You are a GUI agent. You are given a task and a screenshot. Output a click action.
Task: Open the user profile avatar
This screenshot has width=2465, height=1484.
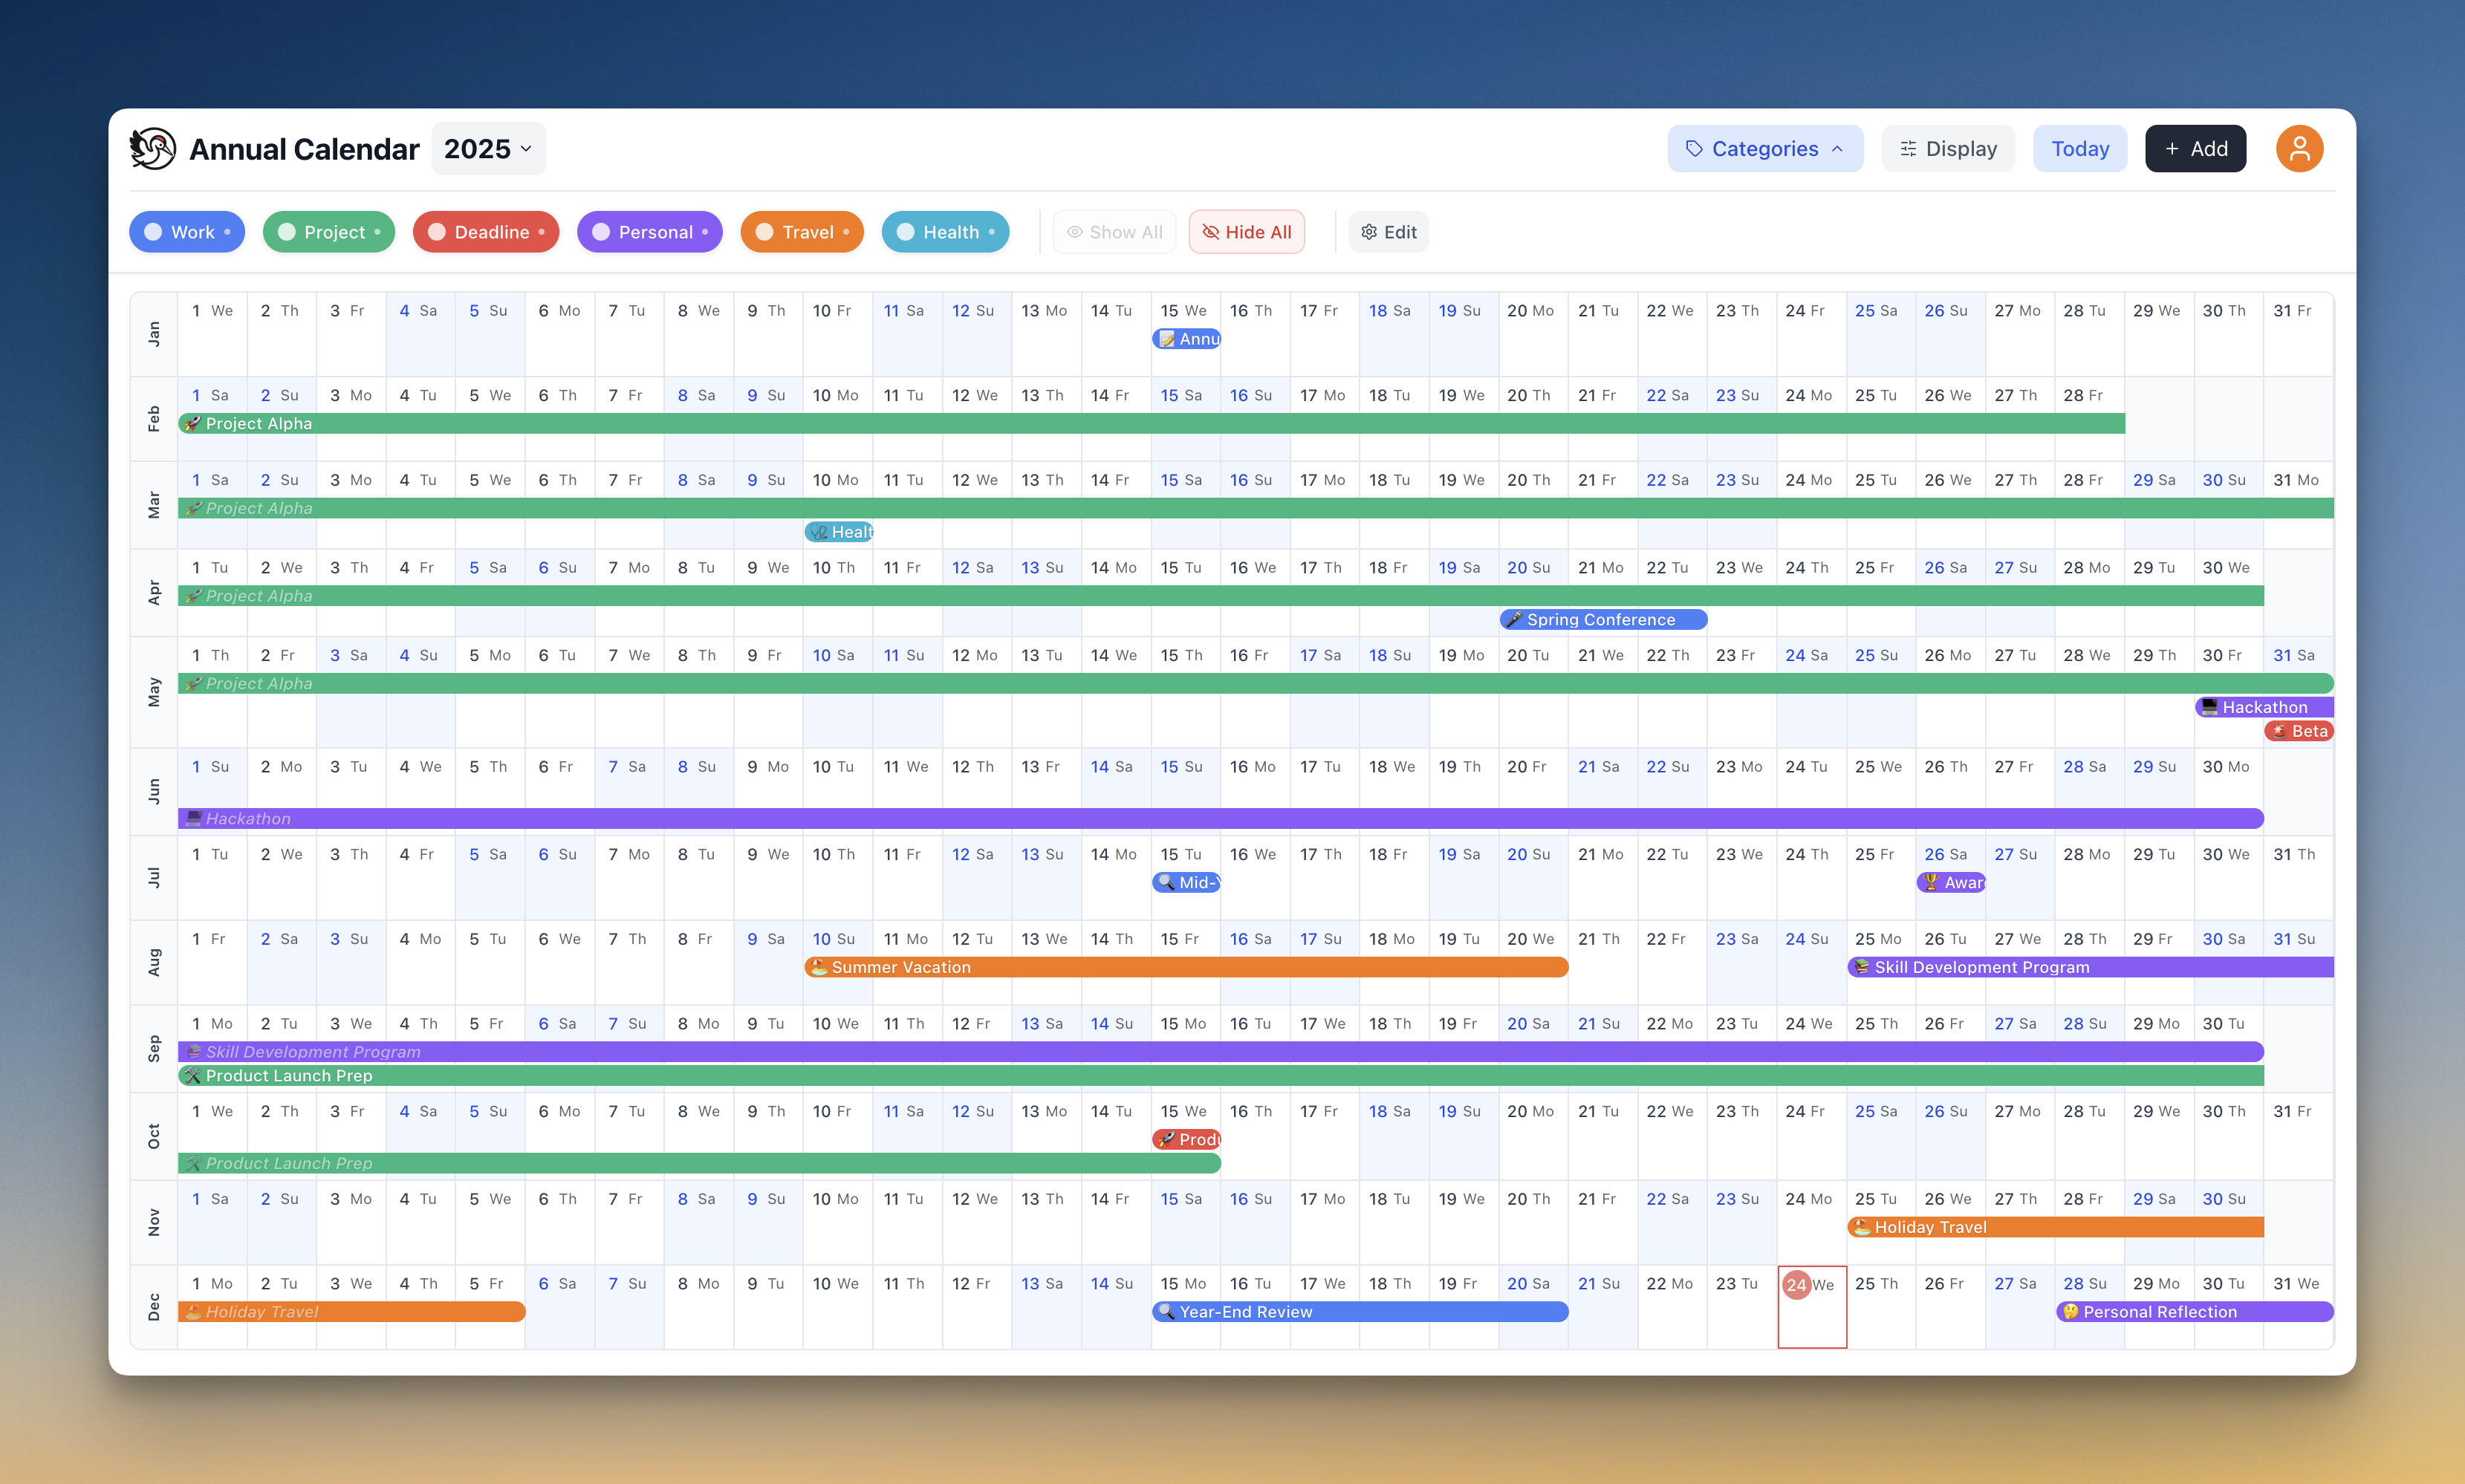(2299, 148)
